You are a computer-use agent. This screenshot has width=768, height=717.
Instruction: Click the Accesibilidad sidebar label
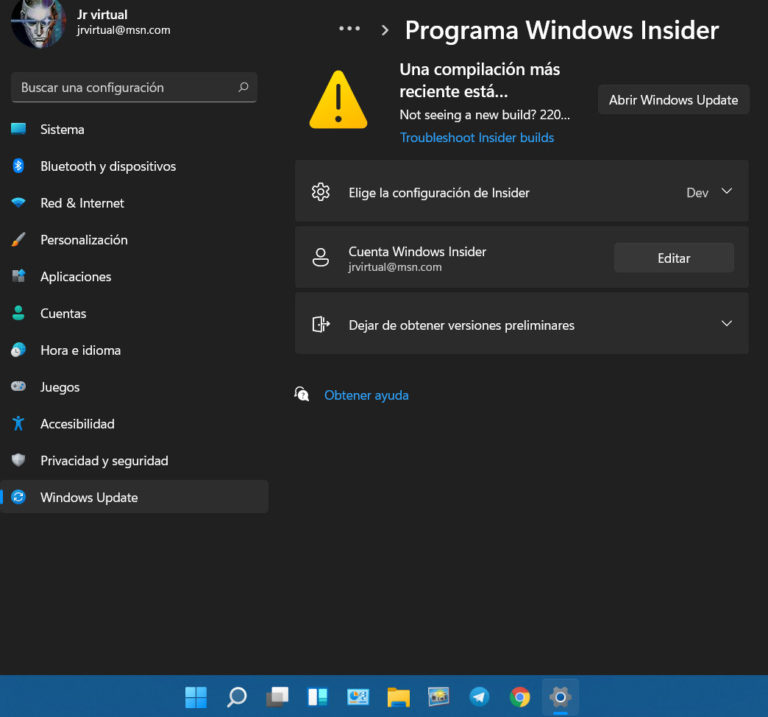coord(77,424)
